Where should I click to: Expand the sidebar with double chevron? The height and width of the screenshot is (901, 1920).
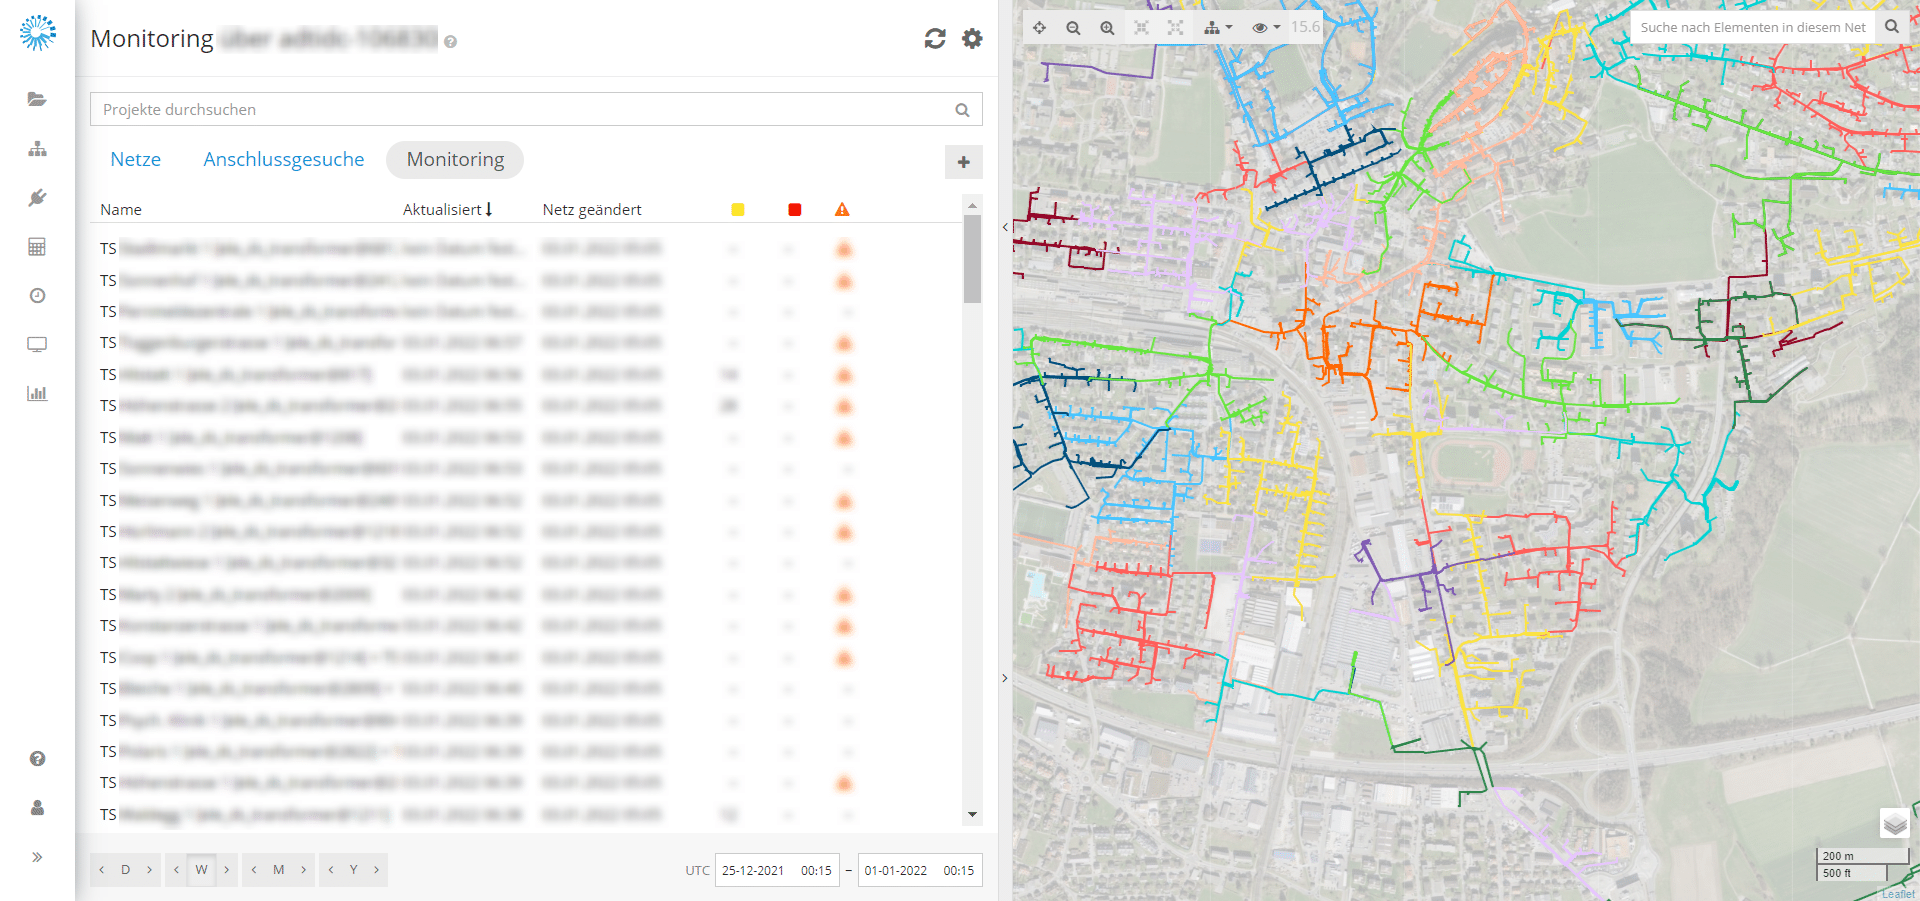pyautogui.click(x=37, y=857)
